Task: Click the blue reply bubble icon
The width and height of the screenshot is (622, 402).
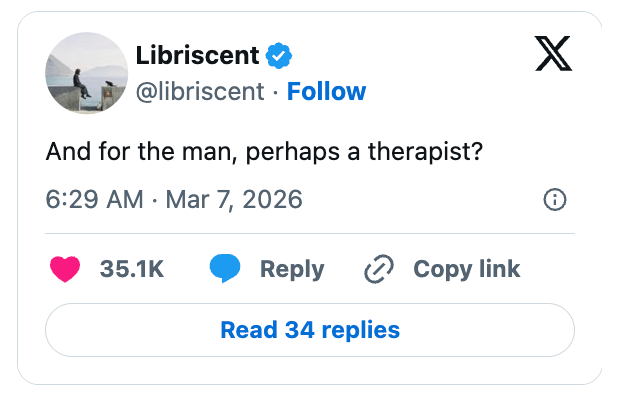Action: [x=225, y=268]
